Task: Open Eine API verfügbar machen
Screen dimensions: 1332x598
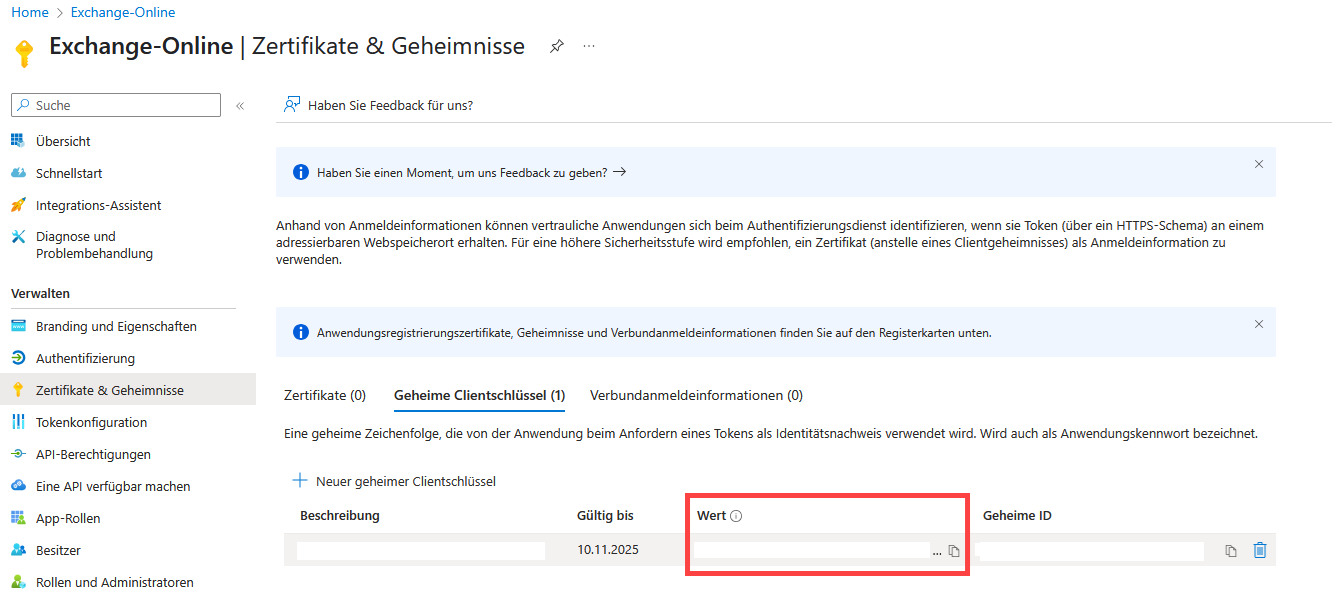Action: (113, 486)
